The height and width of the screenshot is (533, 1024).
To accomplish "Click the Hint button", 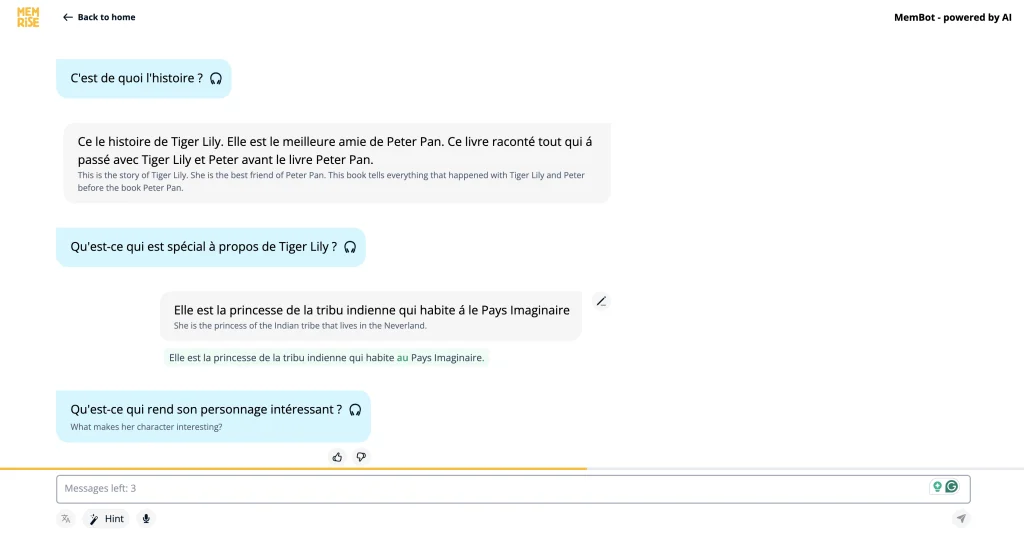I will [106, 519].
